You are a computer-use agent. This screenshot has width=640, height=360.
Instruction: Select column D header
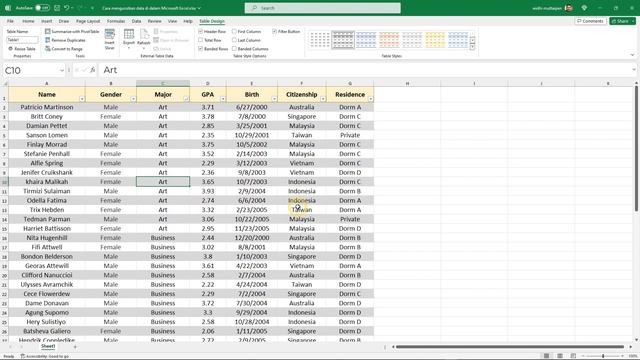pos(208,83)
